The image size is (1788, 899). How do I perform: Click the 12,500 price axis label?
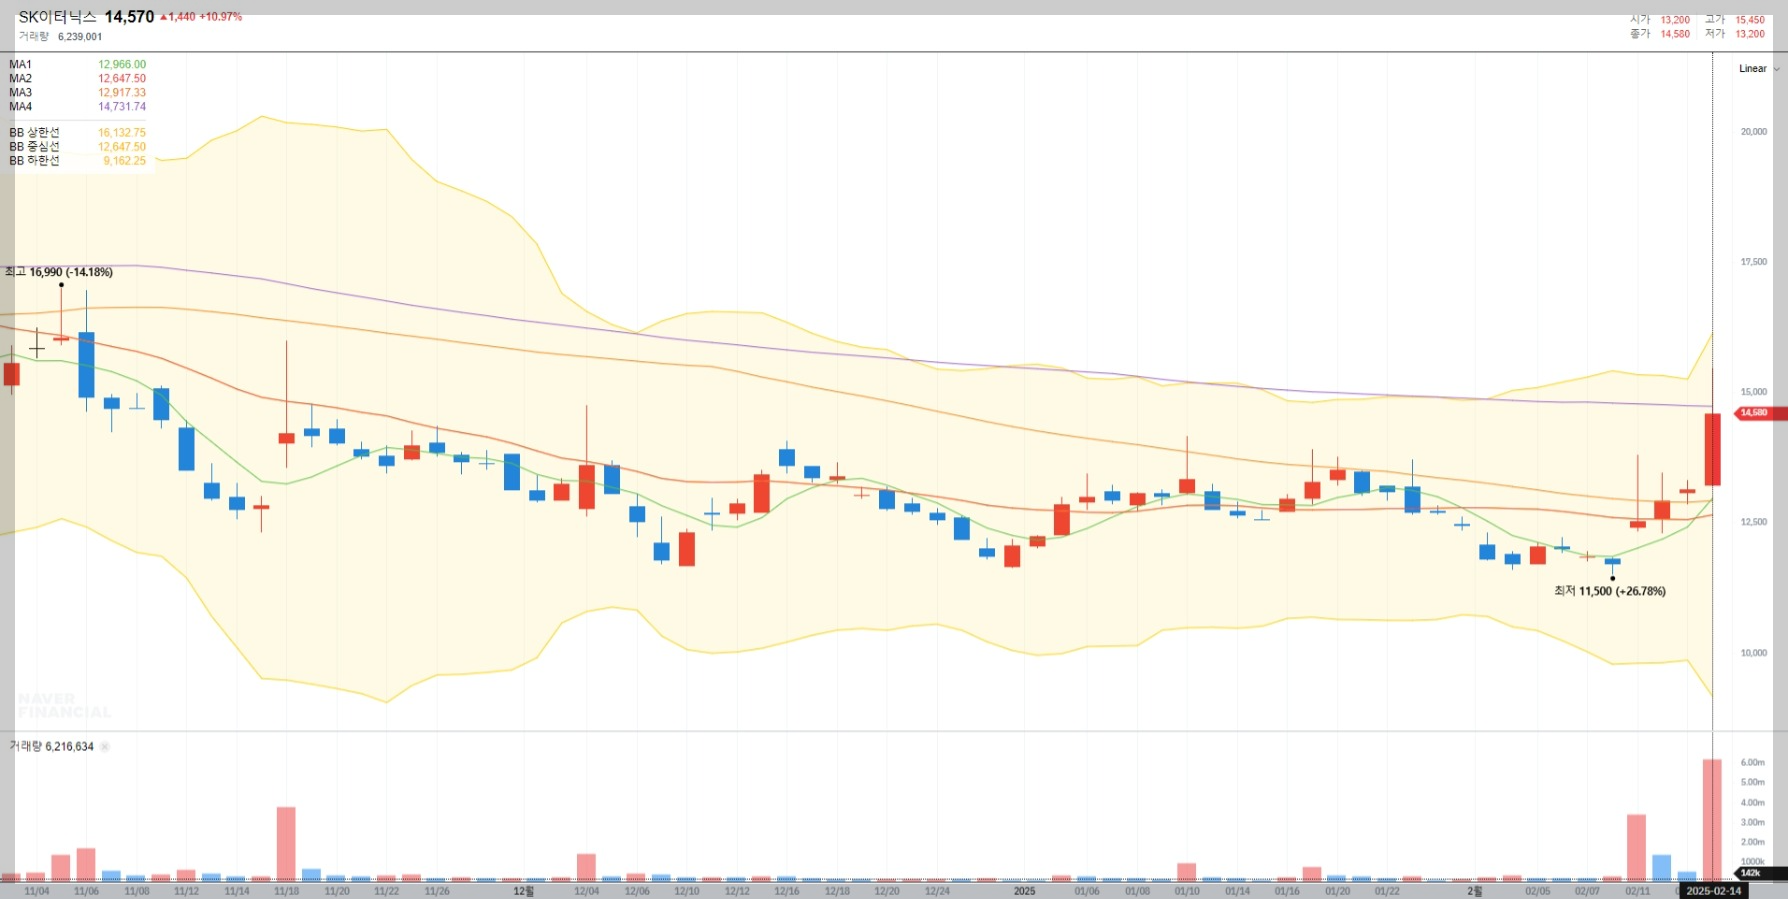(x=1754, y=522)
